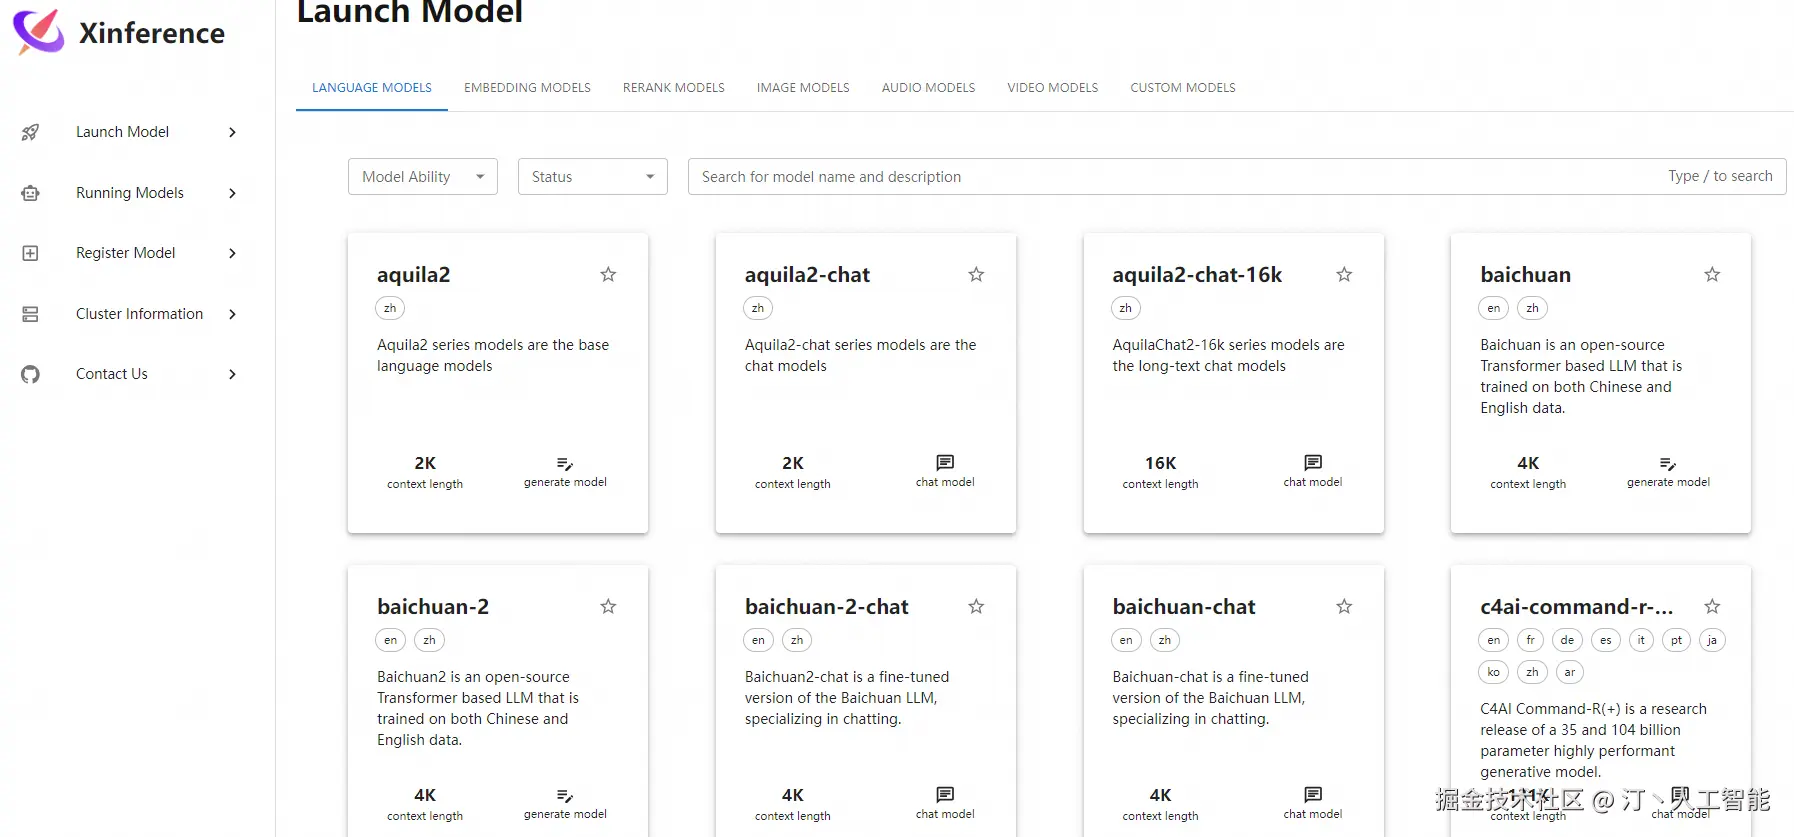The image size is (1794, 837).
Task: Click the generate model icon on aquila2 card
Action: (x=565, y=463)
